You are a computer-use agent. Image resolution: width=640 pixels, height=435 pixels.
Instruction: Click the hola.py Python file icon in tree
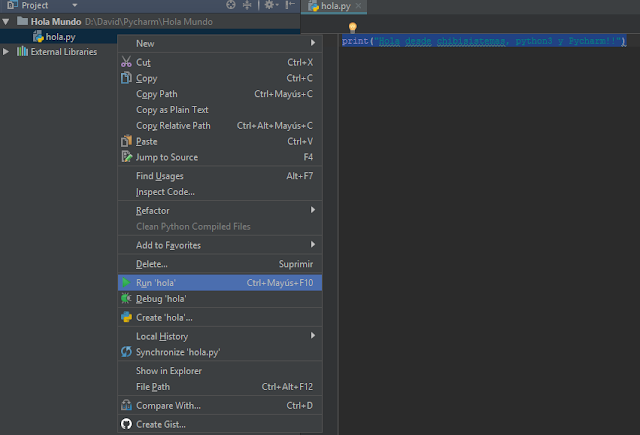pos(38,36)
